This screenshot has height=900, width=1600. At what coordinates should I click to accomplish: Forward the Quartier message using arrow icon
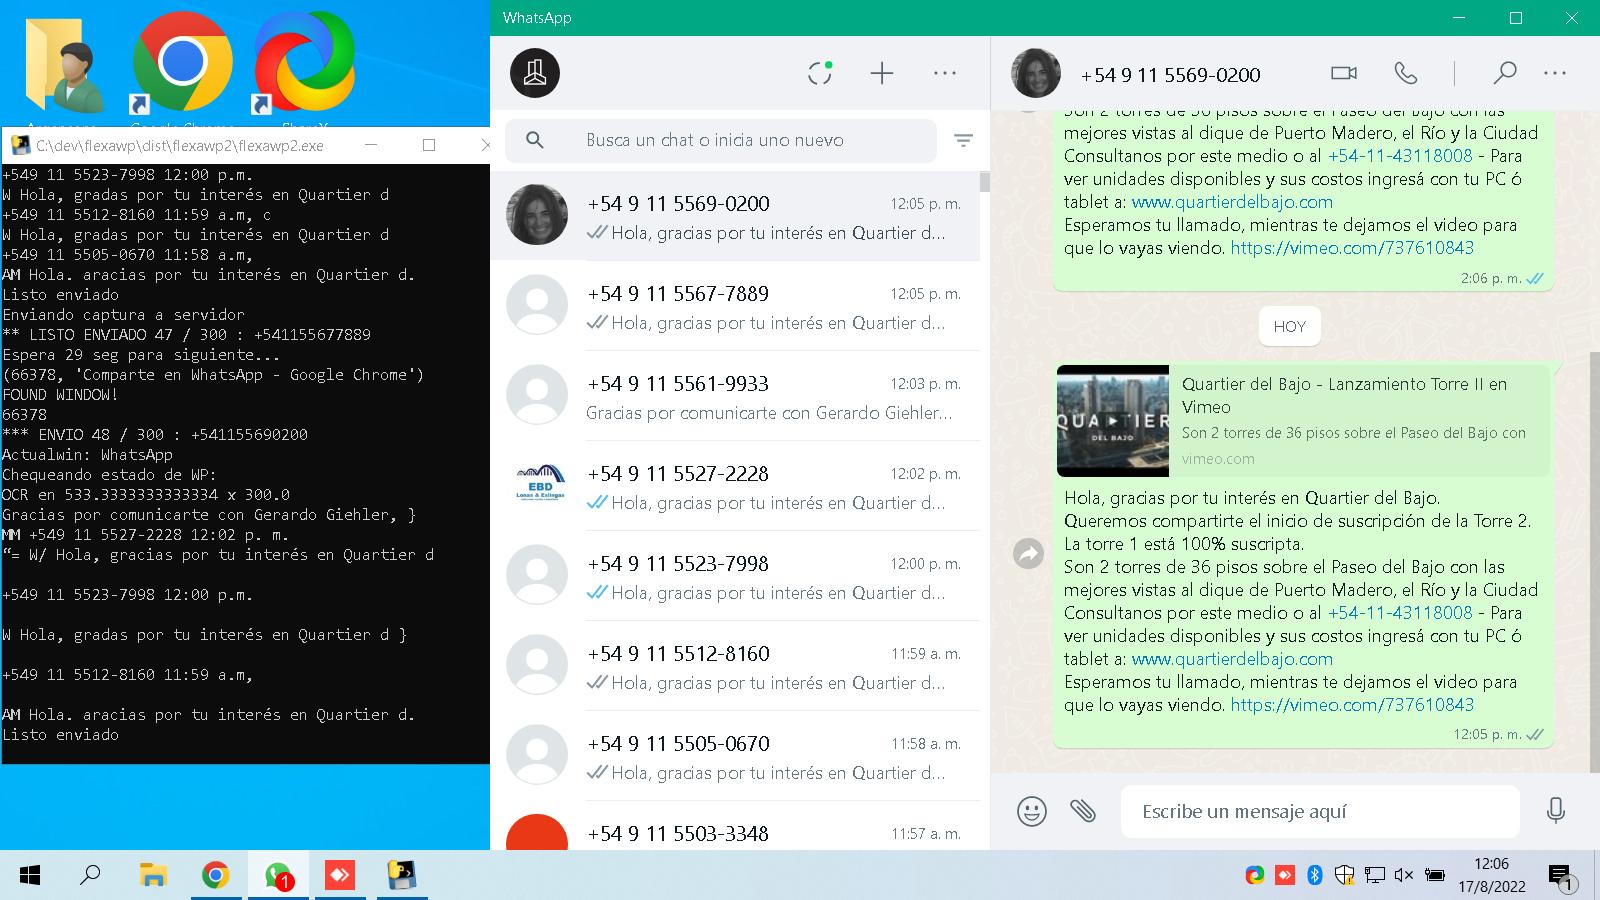1028,553
